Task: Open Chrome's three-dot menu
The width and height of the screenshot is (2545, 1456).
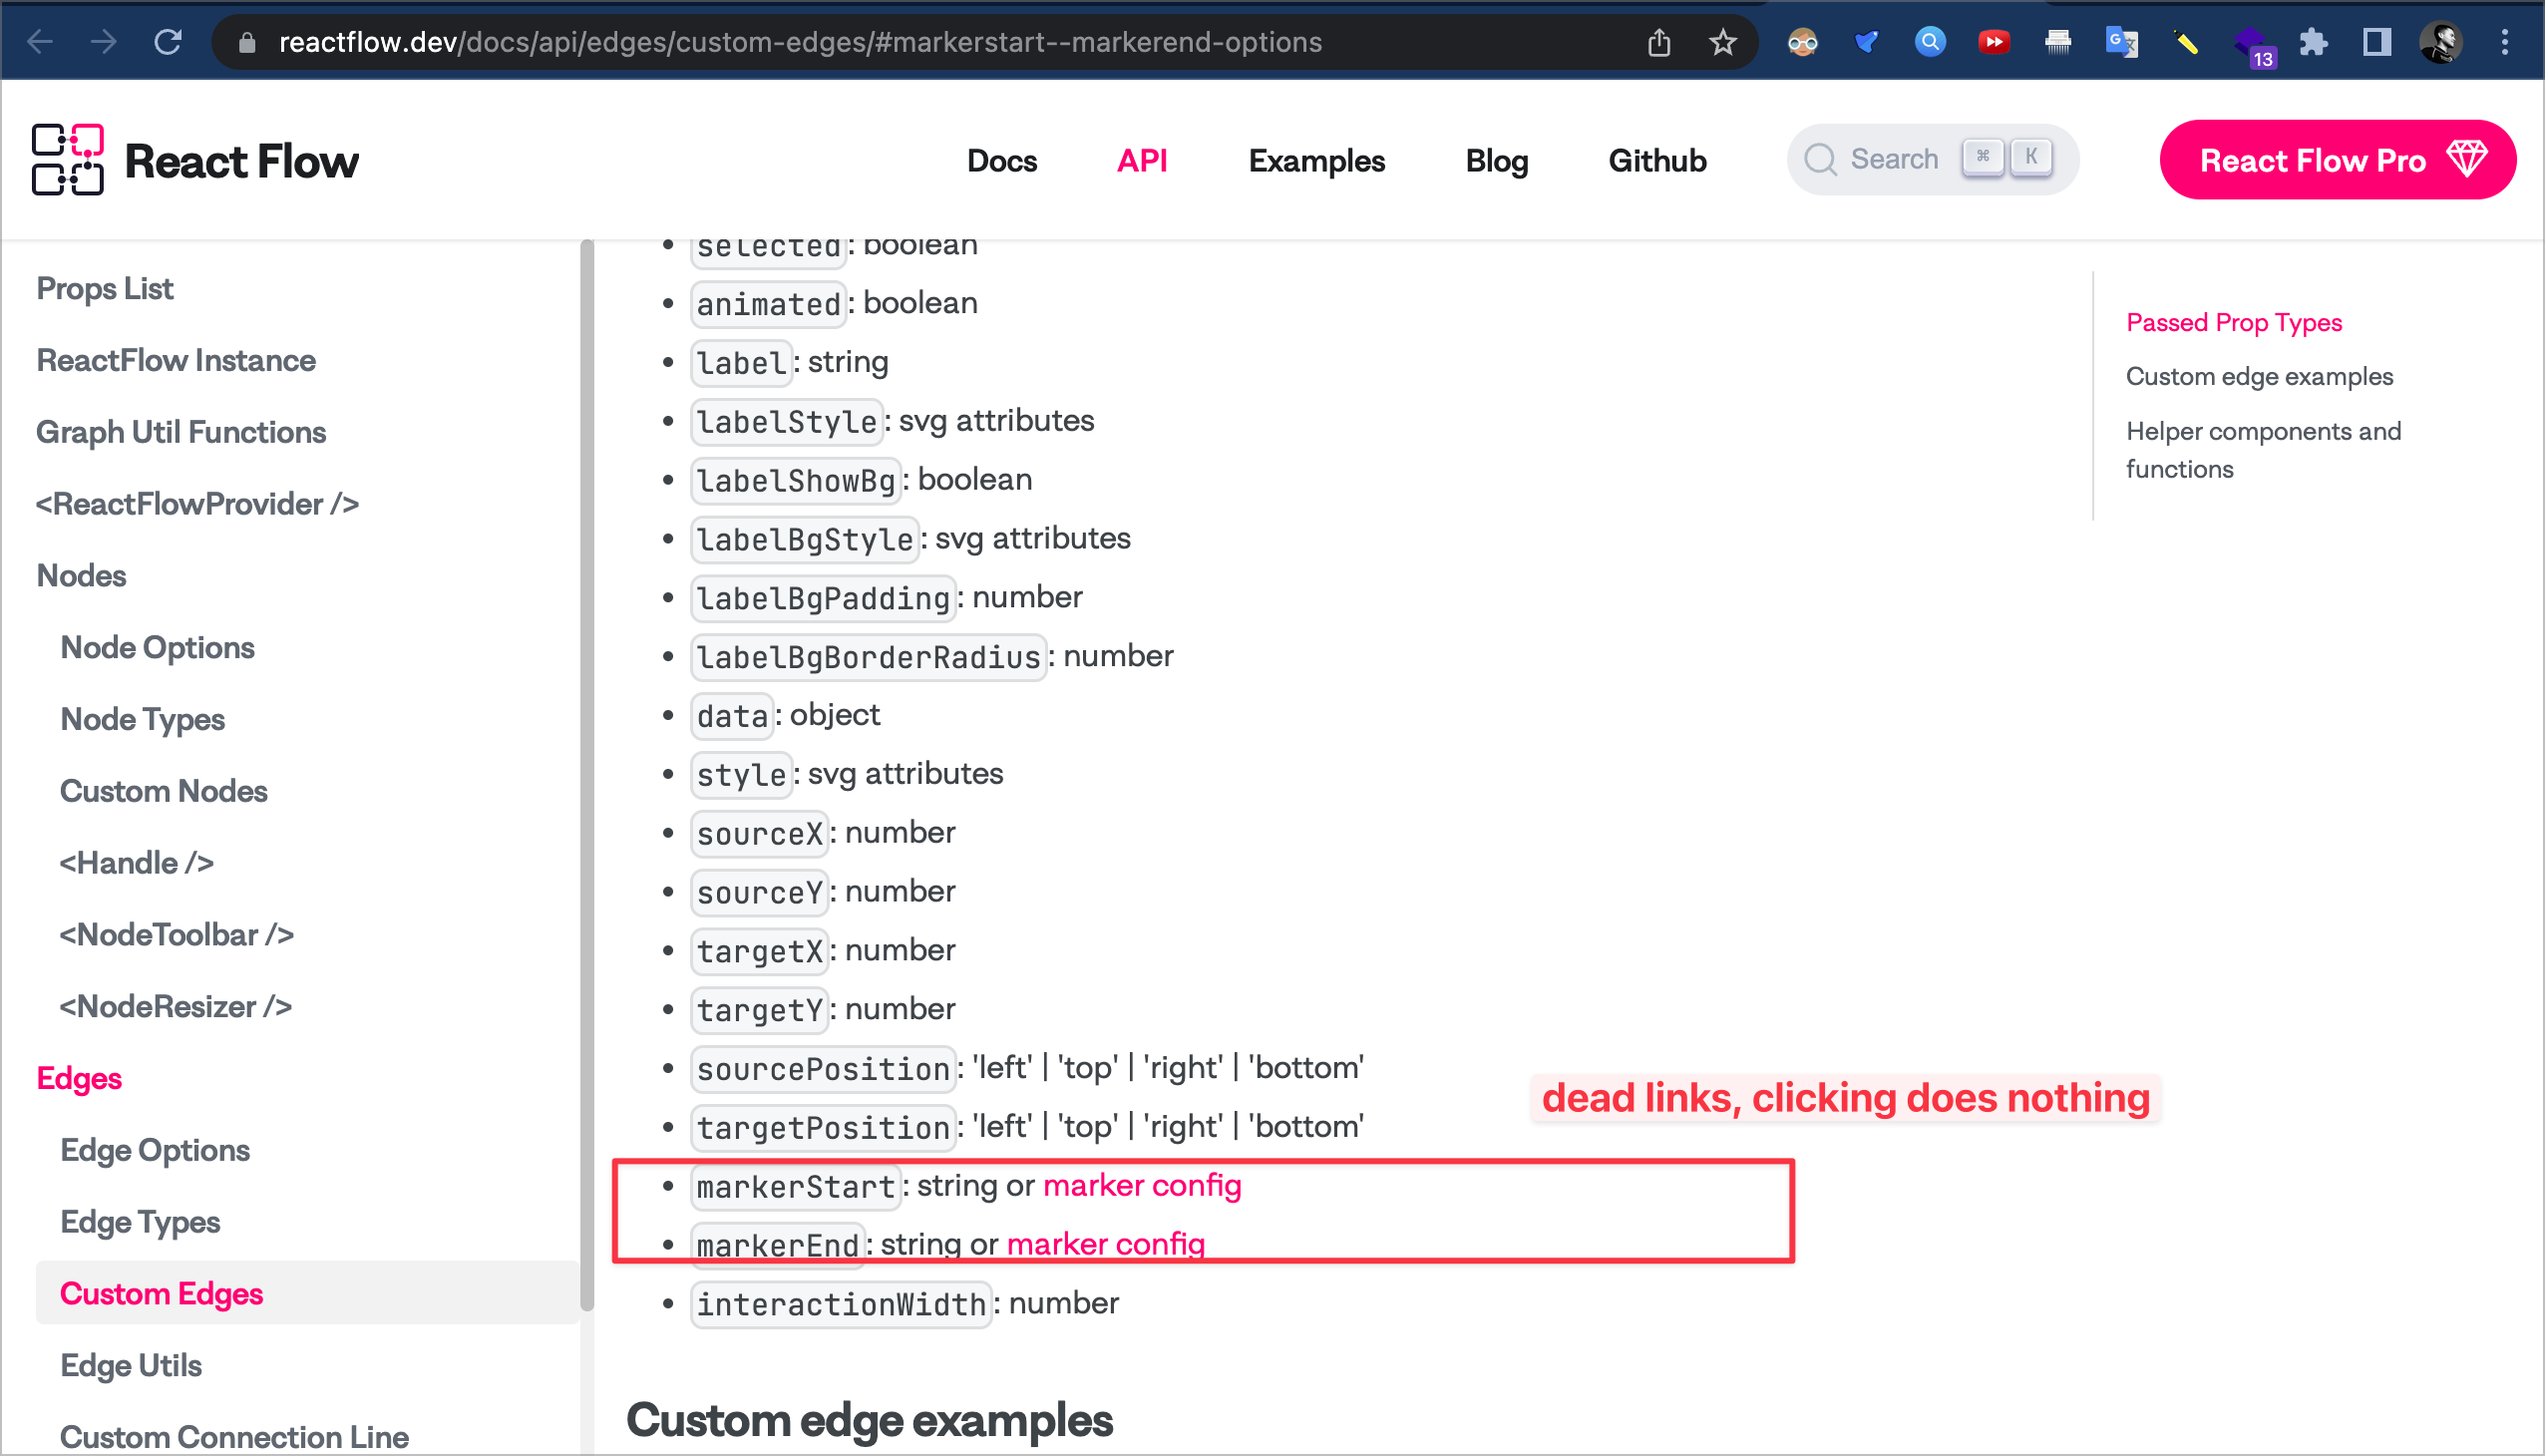Action: coord(2505,41)
